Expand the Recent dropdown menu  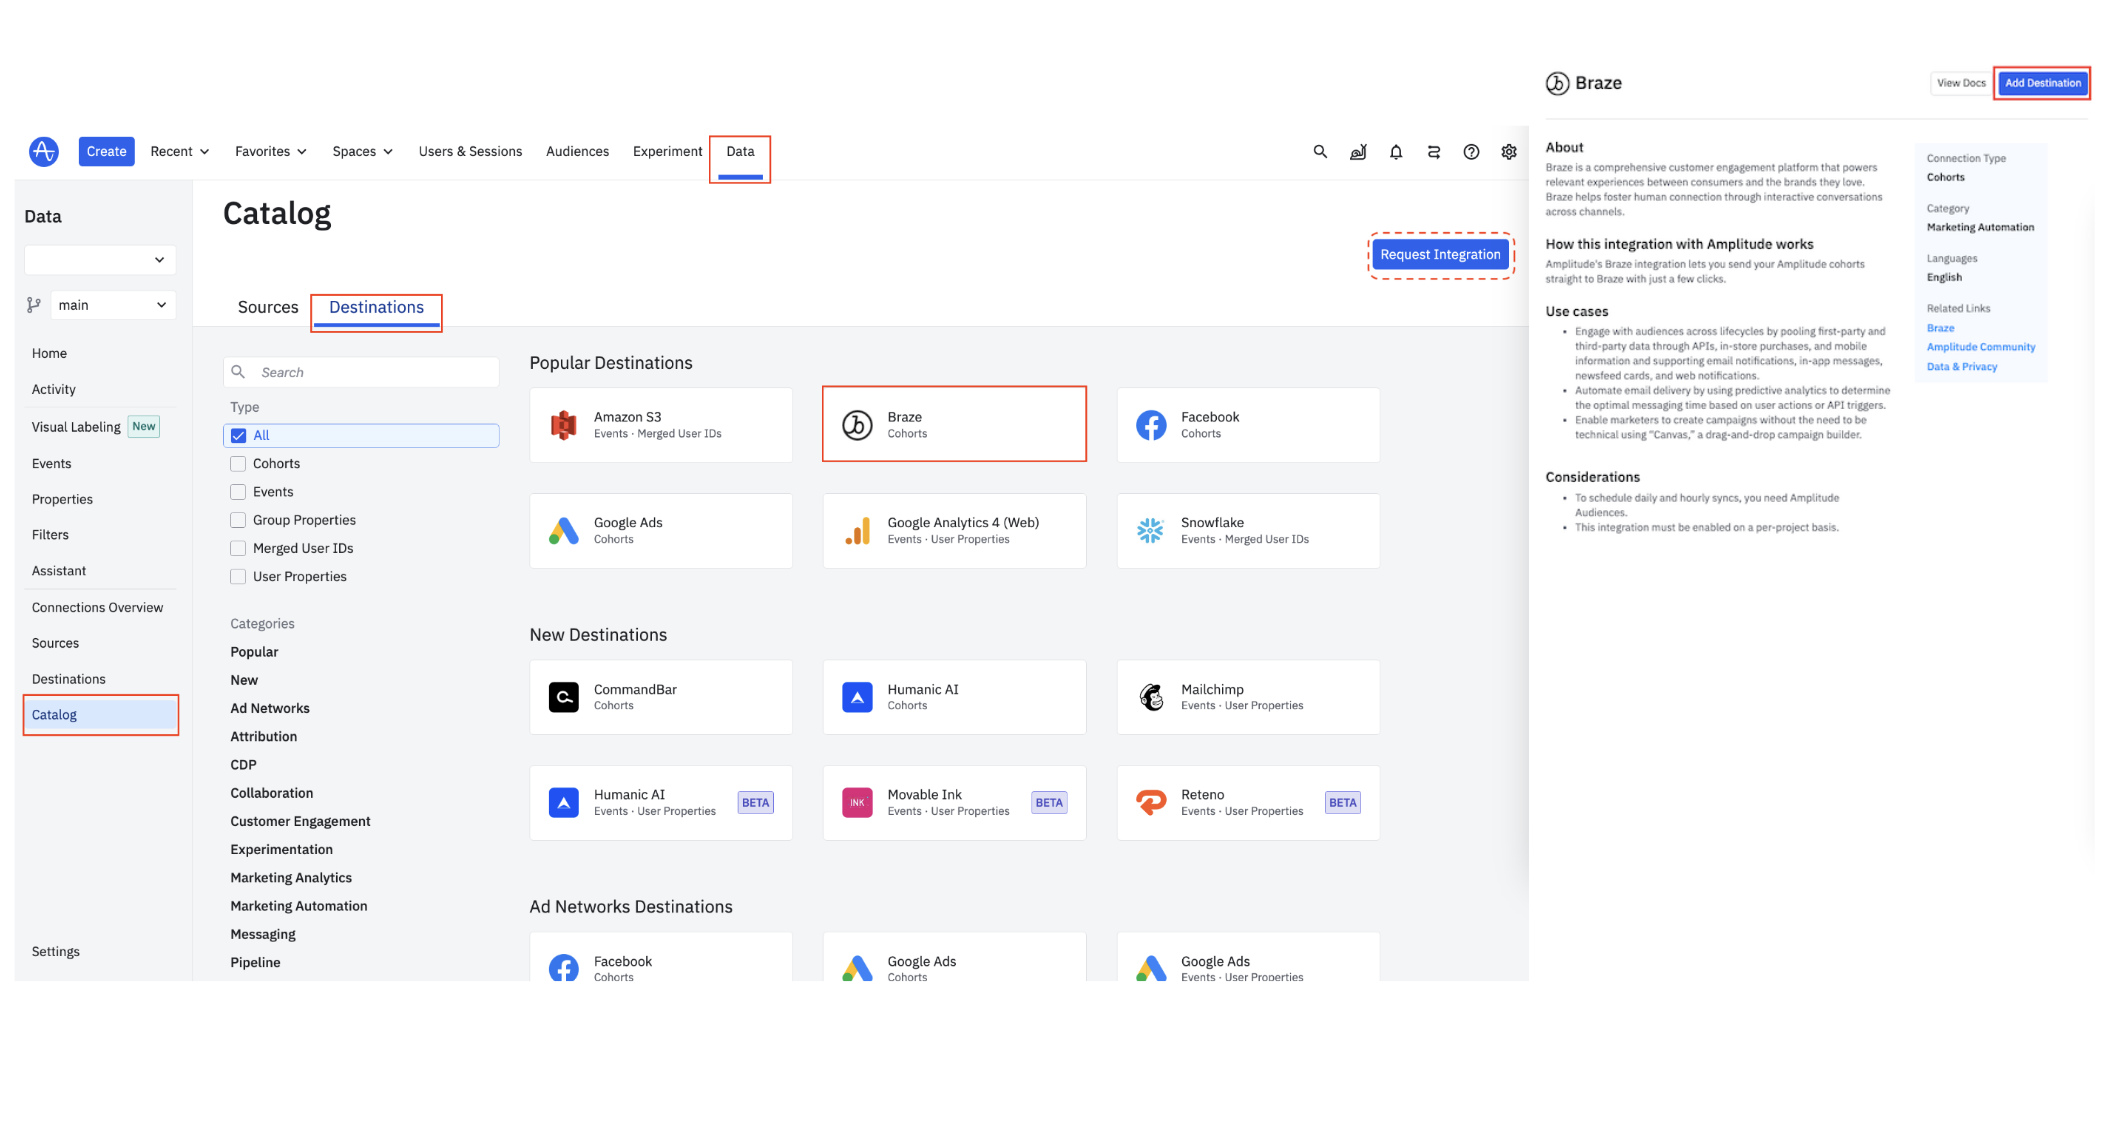click(180, 151)
